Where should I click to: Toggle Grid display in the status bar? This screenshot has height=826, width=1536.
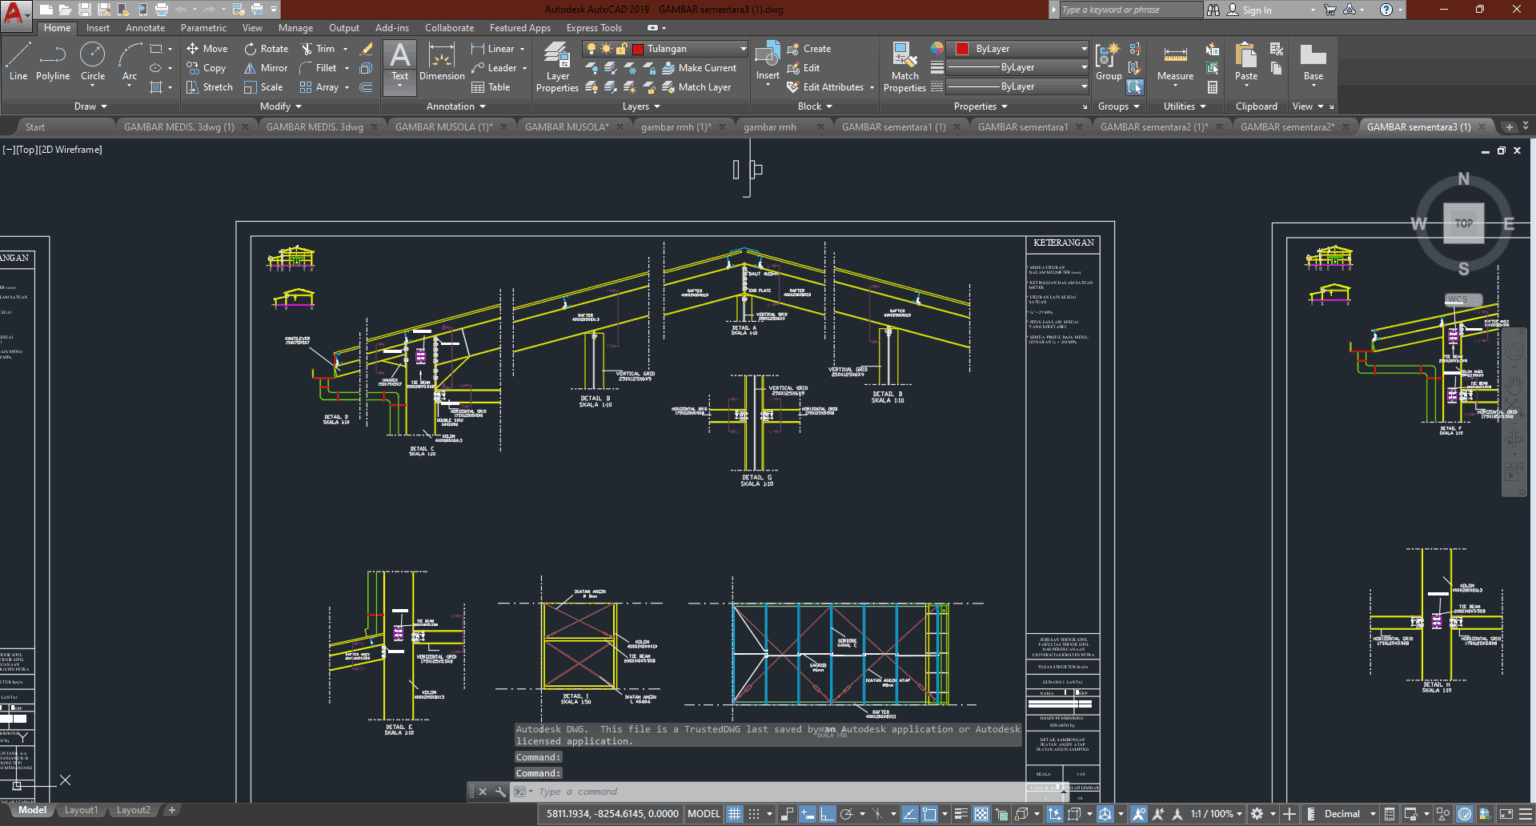pos(735,813)
